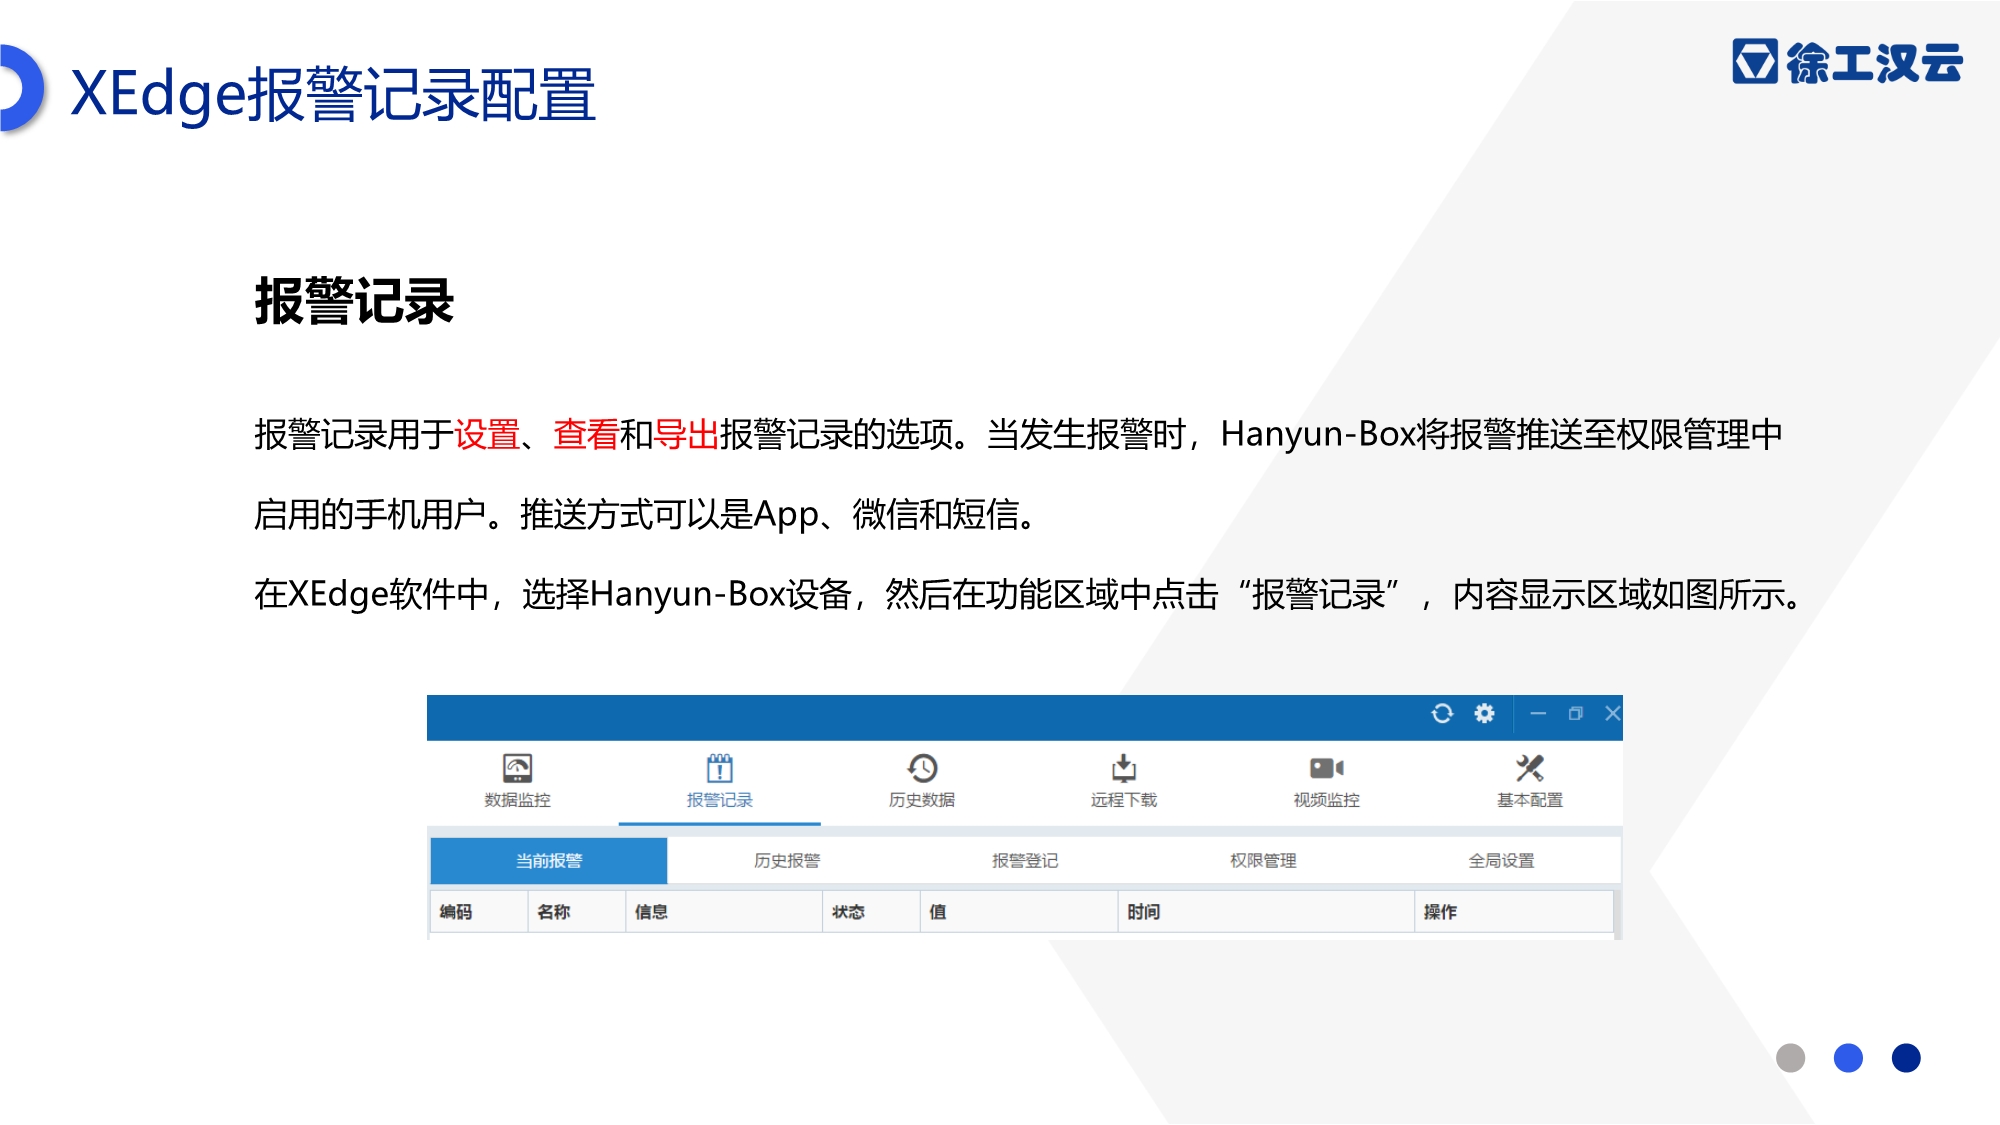Switch to the 历史报警 tab
The height and width of the screenshot is (1125, 2000).
click(x=787, y=860)
